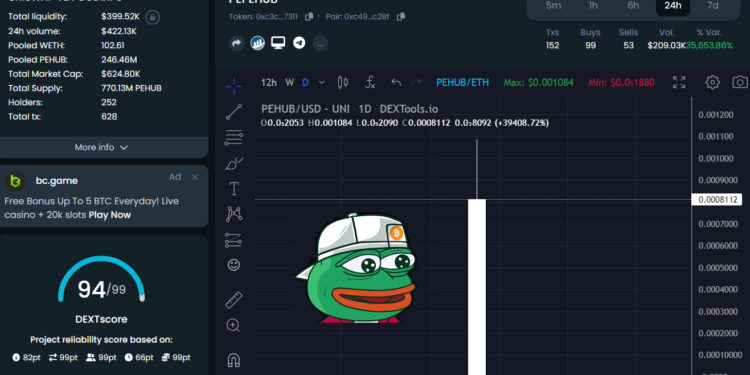Open the blue chart explorer icon

(x=257, y=44)
